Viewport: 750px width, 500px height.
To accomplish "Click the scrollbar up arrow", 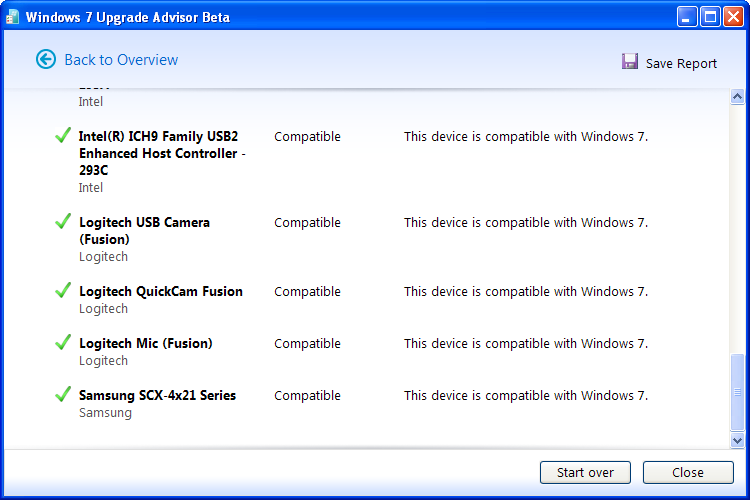I will click(737, 97).
